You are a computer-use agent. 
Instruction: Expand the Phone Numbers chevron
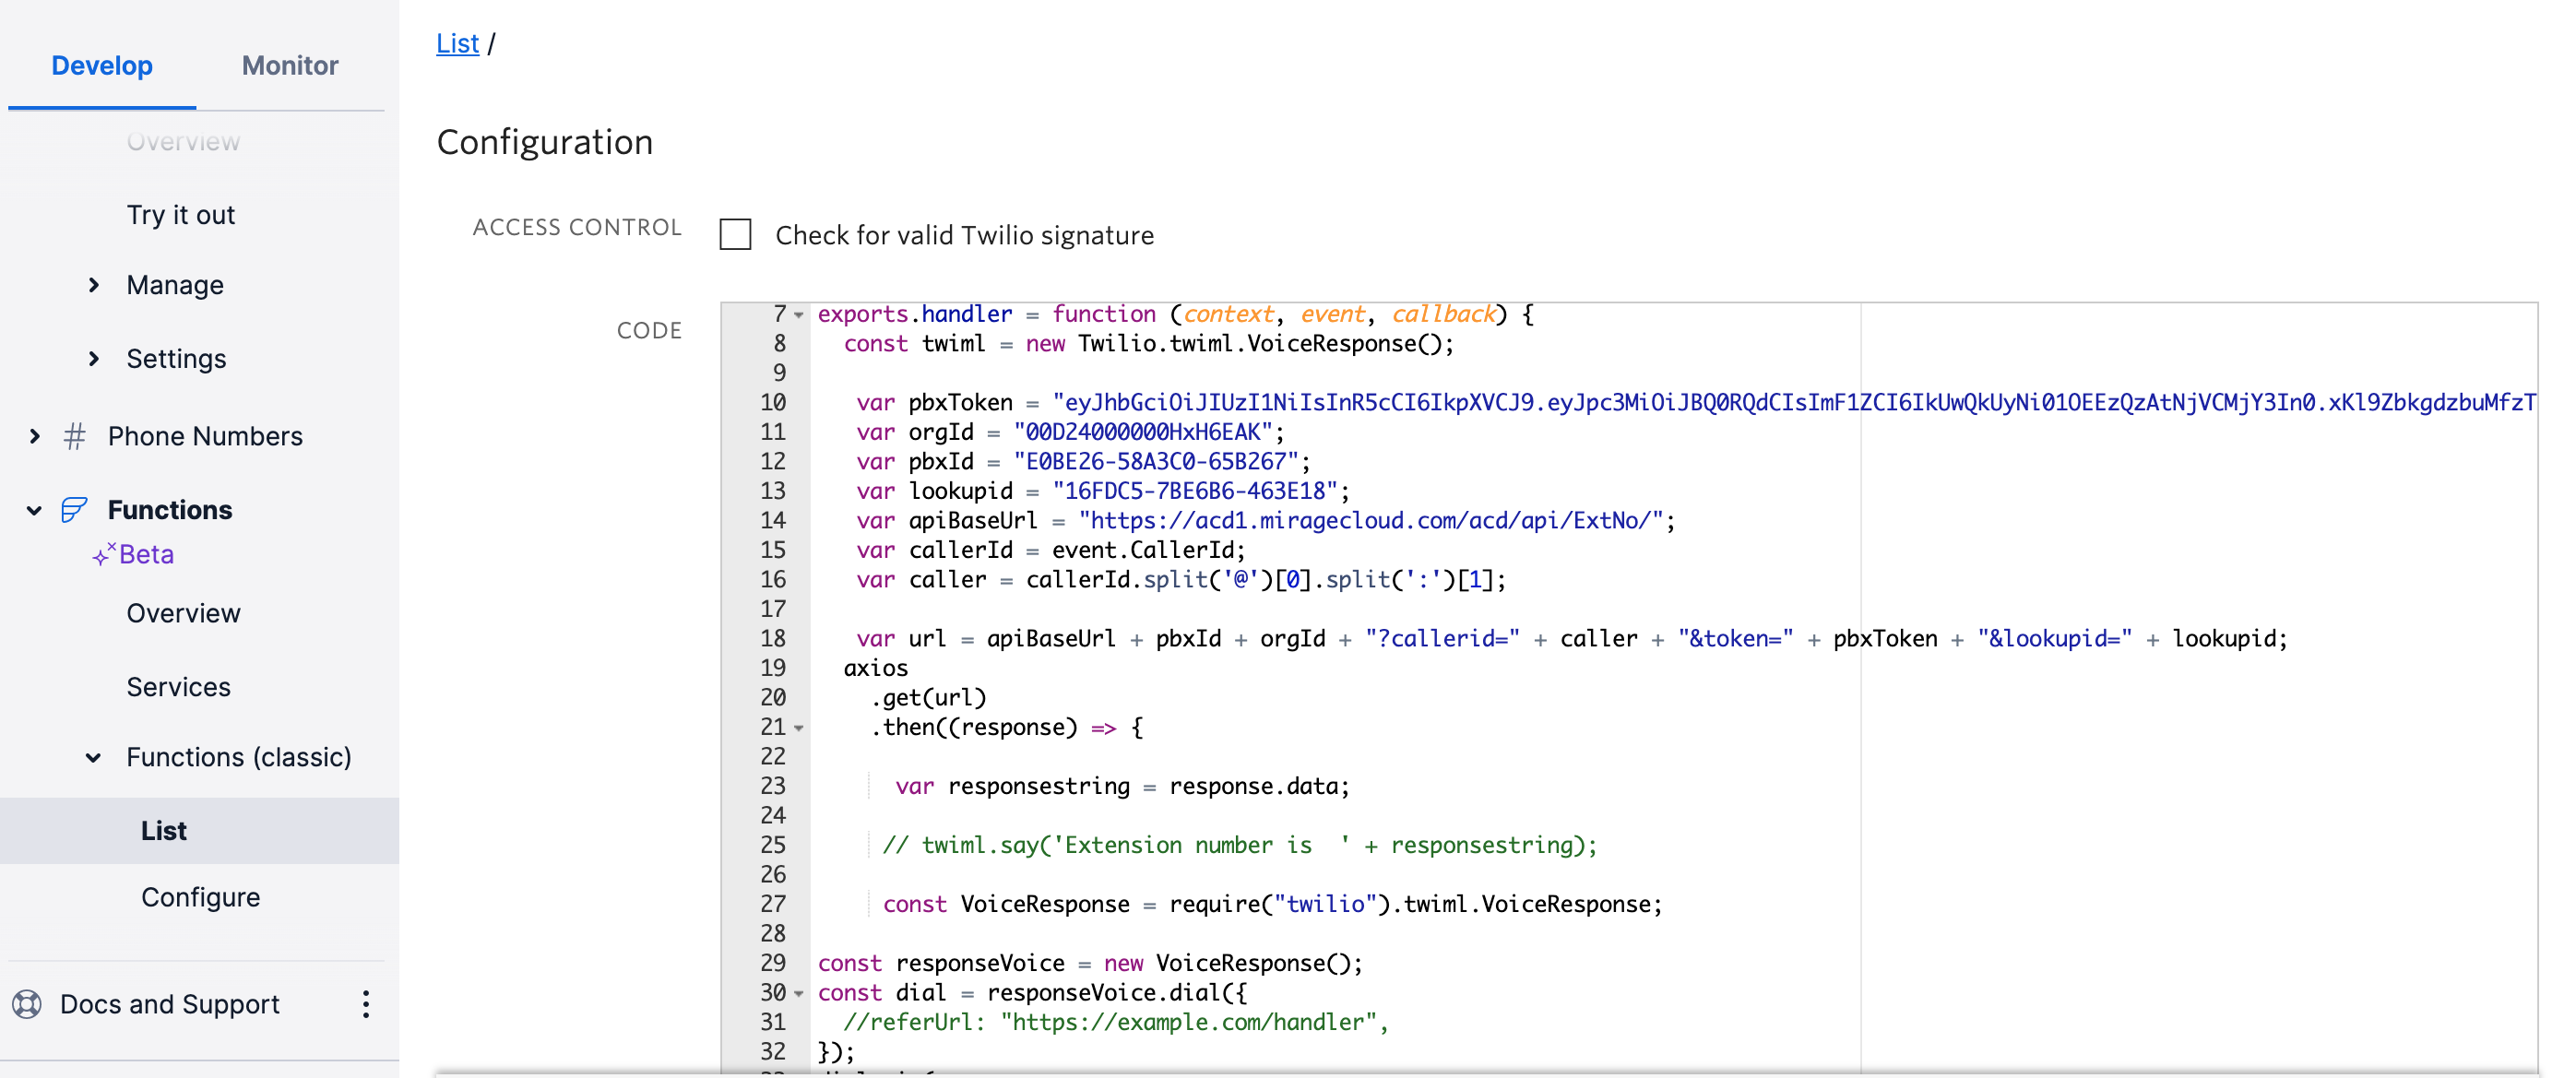(35, 436)
